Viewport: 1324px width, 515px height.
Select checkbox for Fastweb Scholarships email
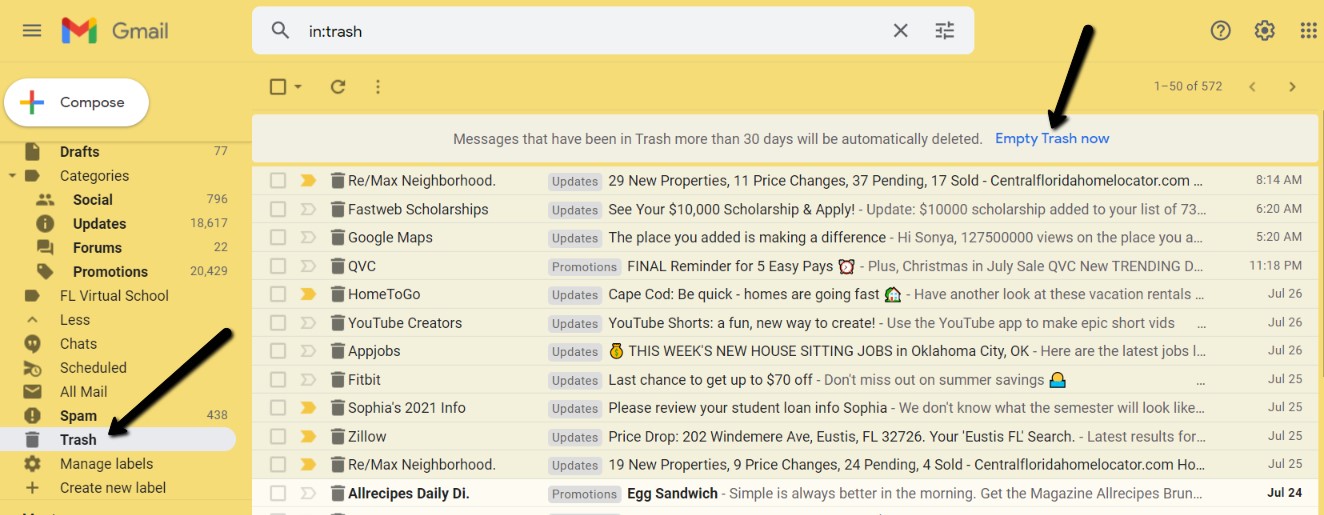[278, 209]
